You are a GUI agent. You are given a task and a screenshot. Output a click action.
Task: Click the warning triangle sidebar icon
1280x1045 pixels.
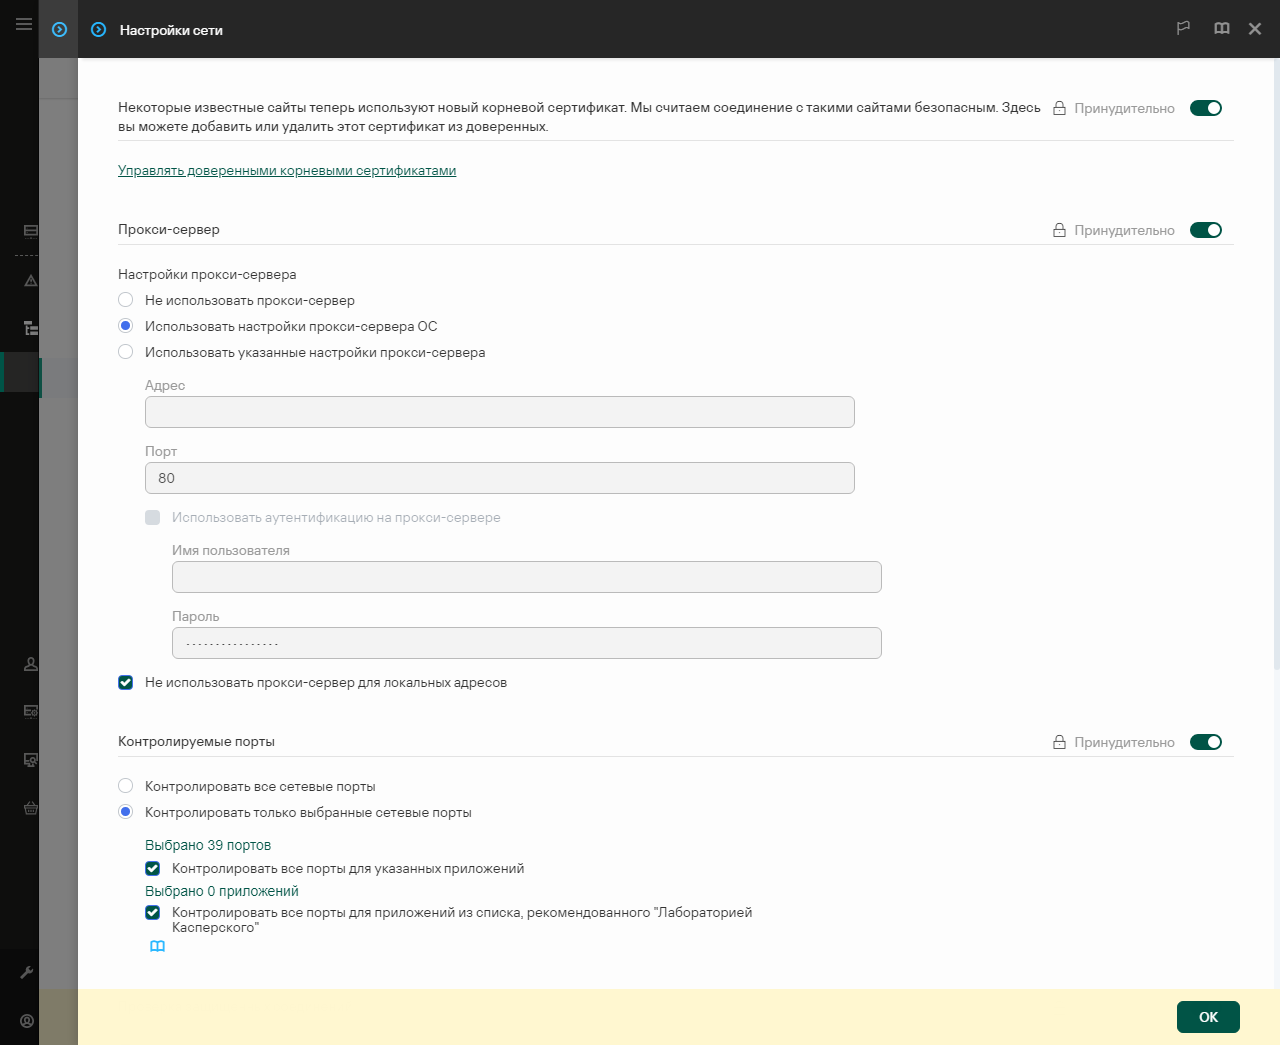coord(31,281)
